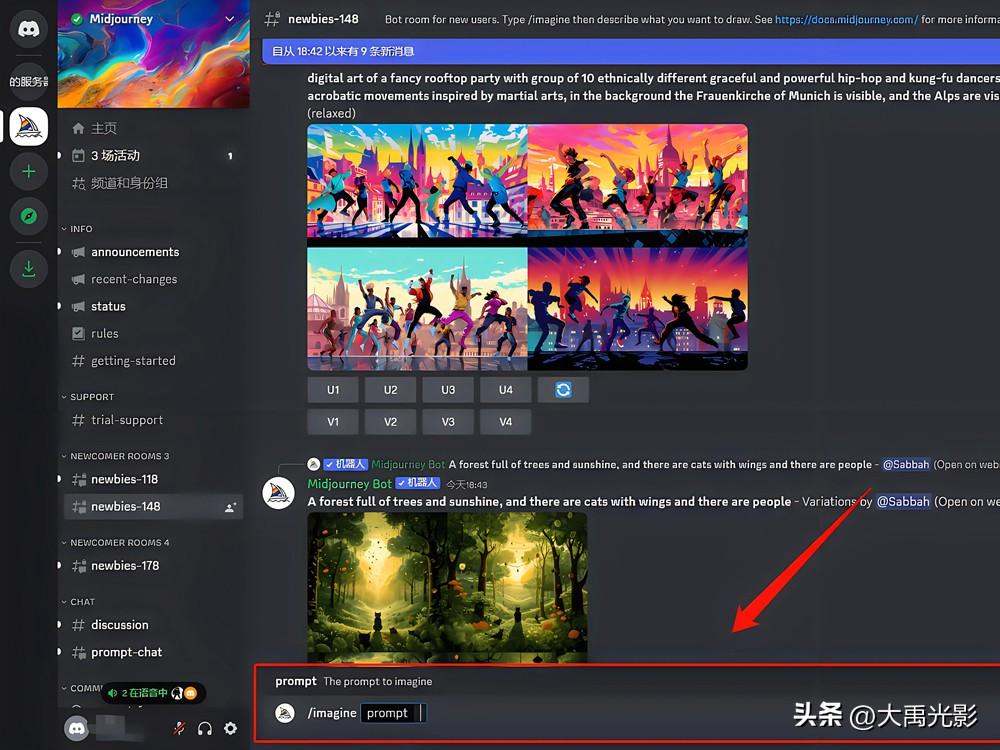Click the voice status pill 2 在语音中
The image size is (1000, 750).
click(153, 693)
